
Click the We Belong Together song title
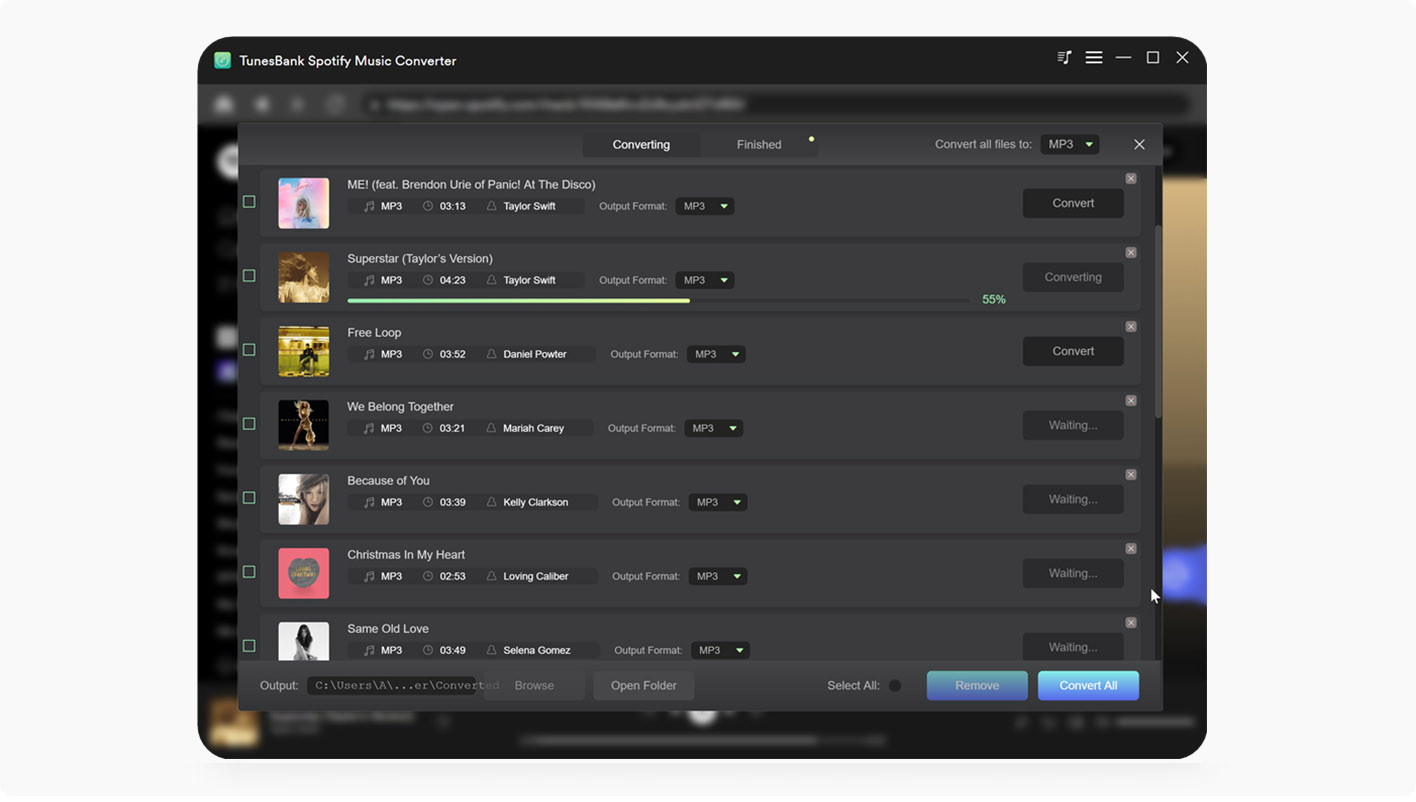coord(400,407)
